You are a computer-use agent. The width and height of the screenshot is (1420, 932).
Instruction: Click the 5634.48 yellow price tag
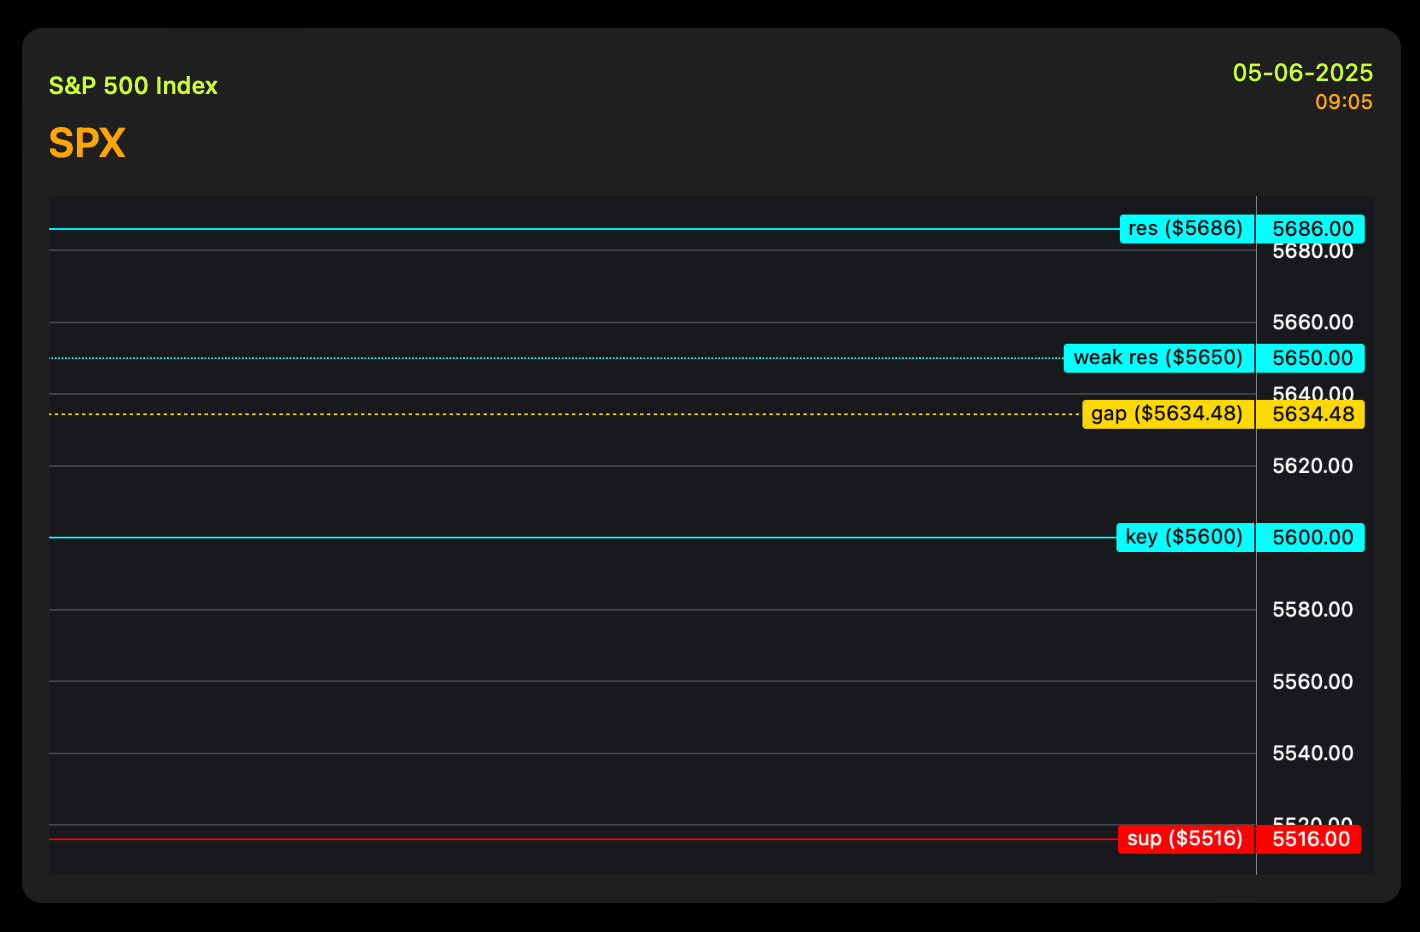(x=1311, y=414)
